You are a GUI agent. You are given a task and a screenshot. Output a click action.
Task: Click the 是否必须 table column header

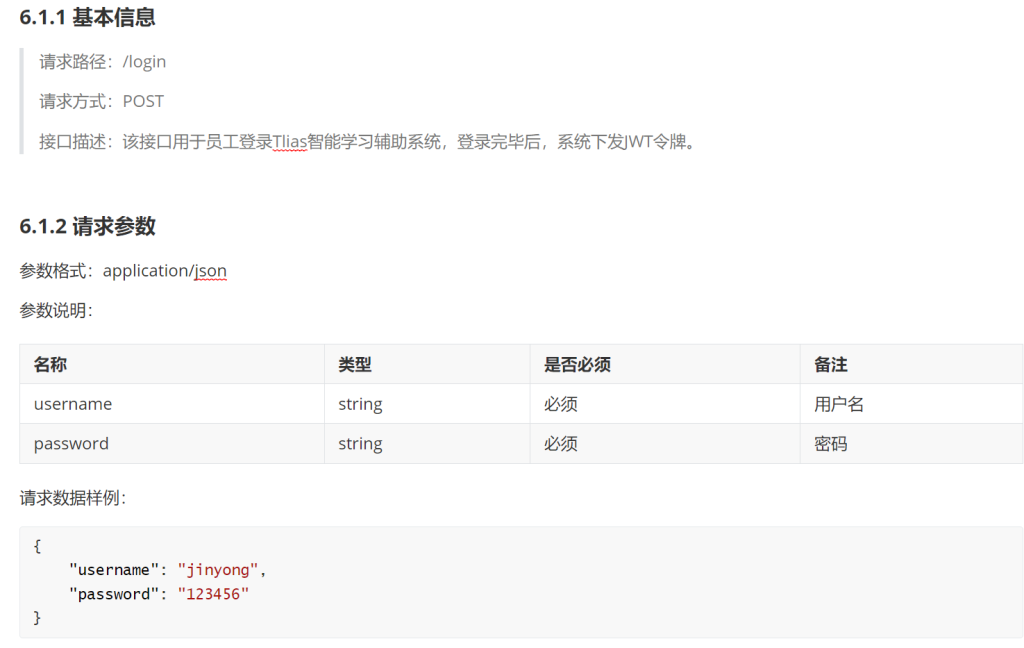pyautogui.click(x=577, y=365)
